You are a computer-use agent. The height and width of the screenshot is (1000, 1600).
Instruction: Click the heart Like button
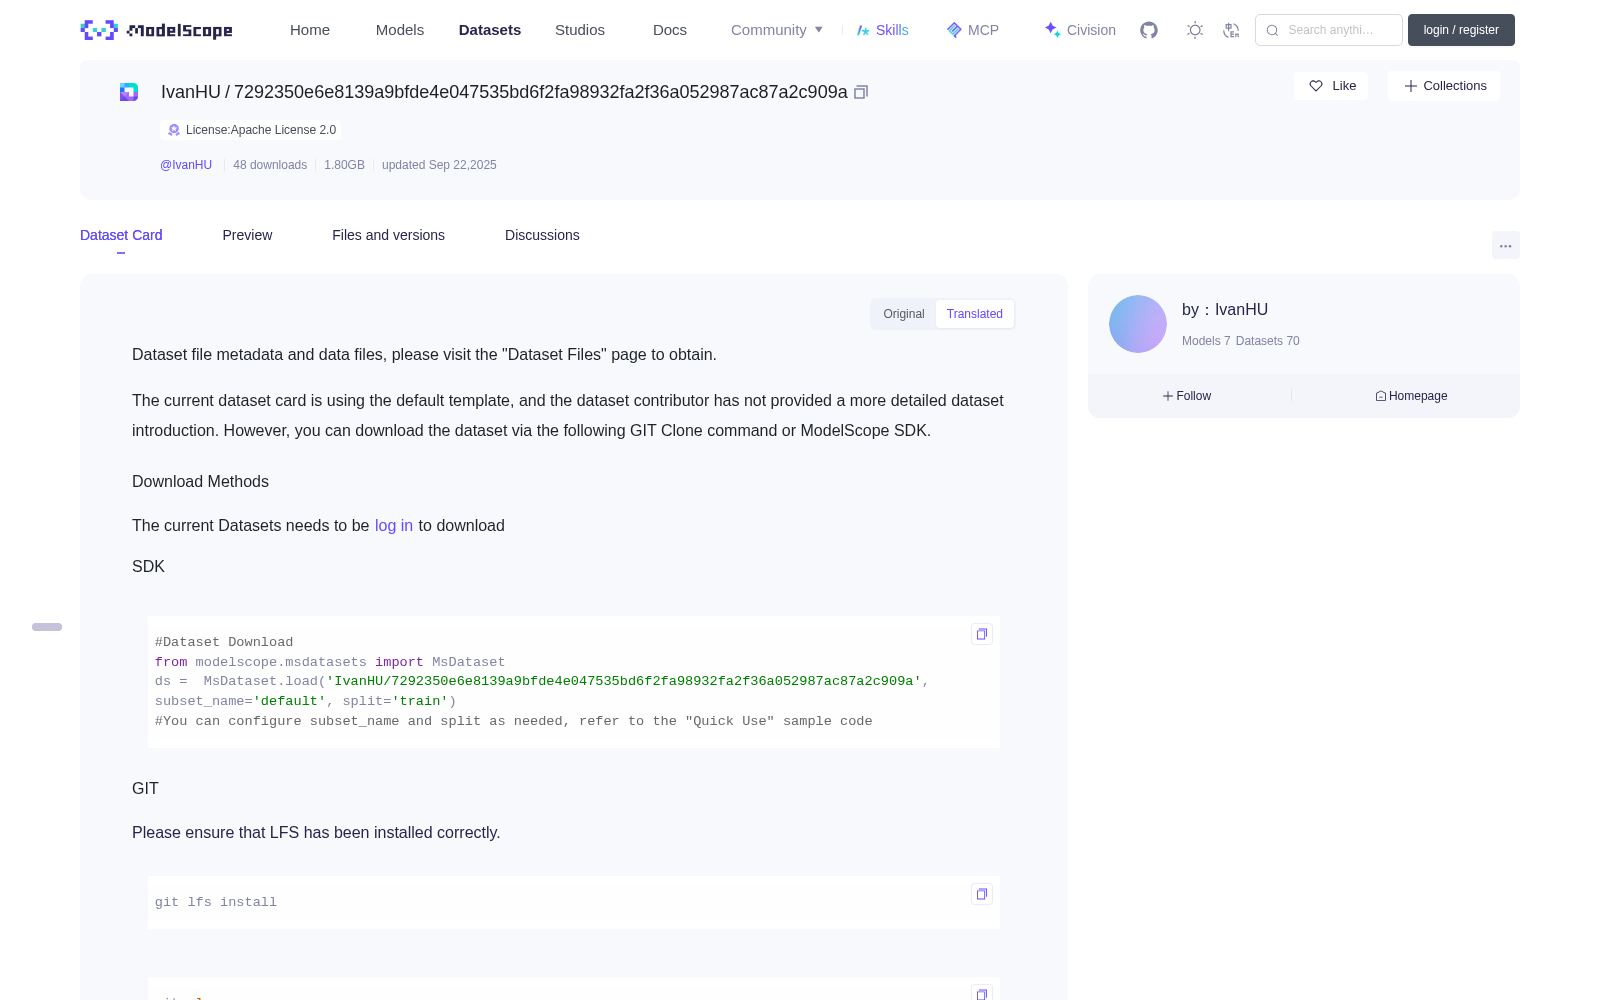[x=1331, y=86]
